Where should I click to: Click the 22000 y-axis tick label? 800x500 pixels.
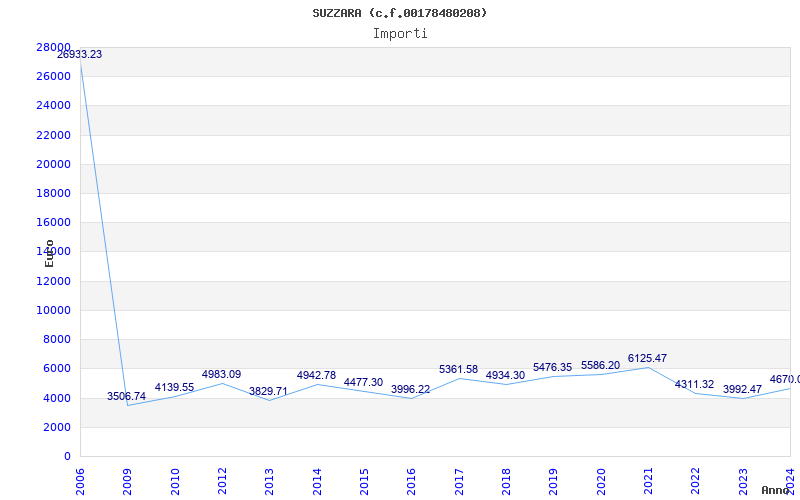(54, 135)
